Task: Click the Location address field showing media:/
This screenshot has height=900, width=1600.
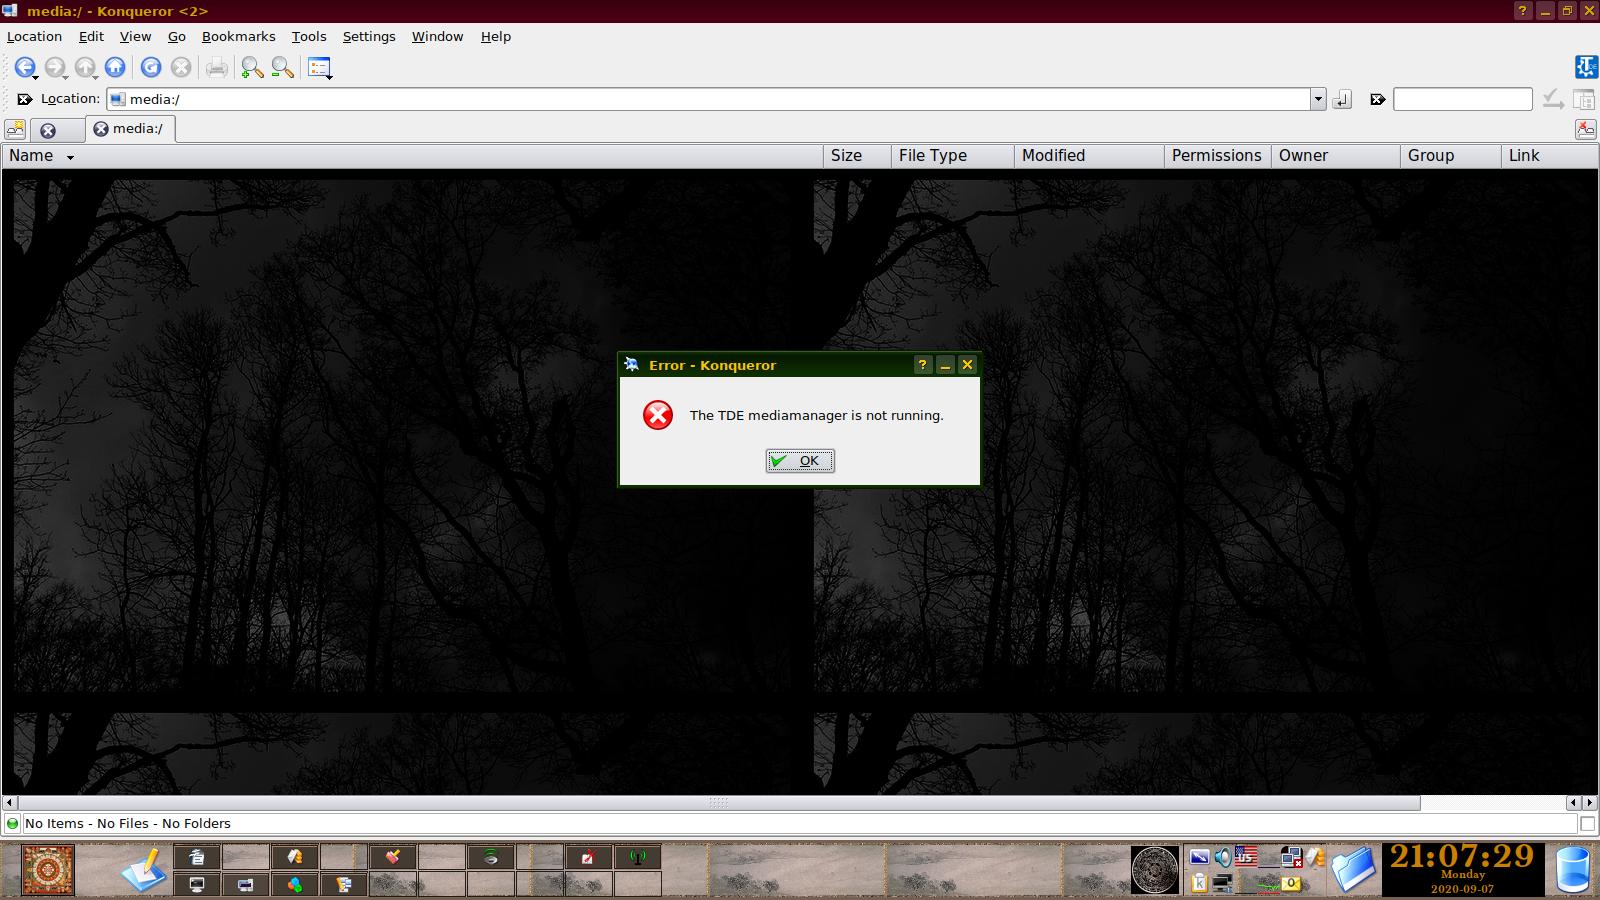Action: pyautogui.click(x=709, y=99)
